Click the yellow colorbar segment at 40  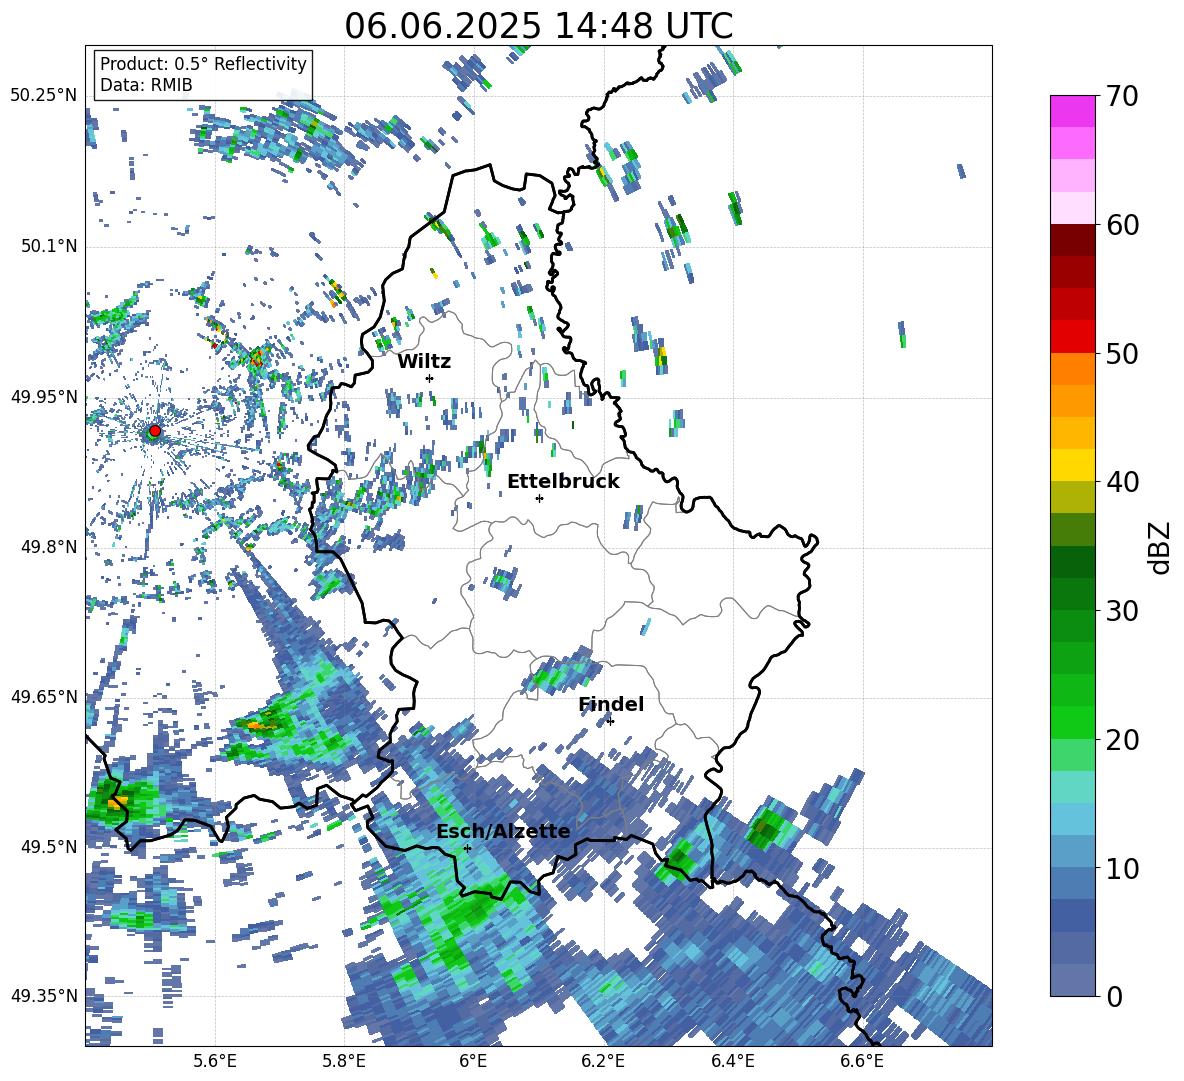pyautogui.click(x=1072, y=465)
